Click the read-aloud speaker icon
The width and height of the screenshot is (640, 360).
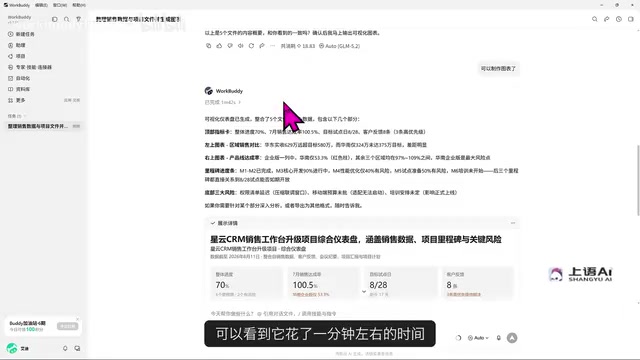coord(240,46)
